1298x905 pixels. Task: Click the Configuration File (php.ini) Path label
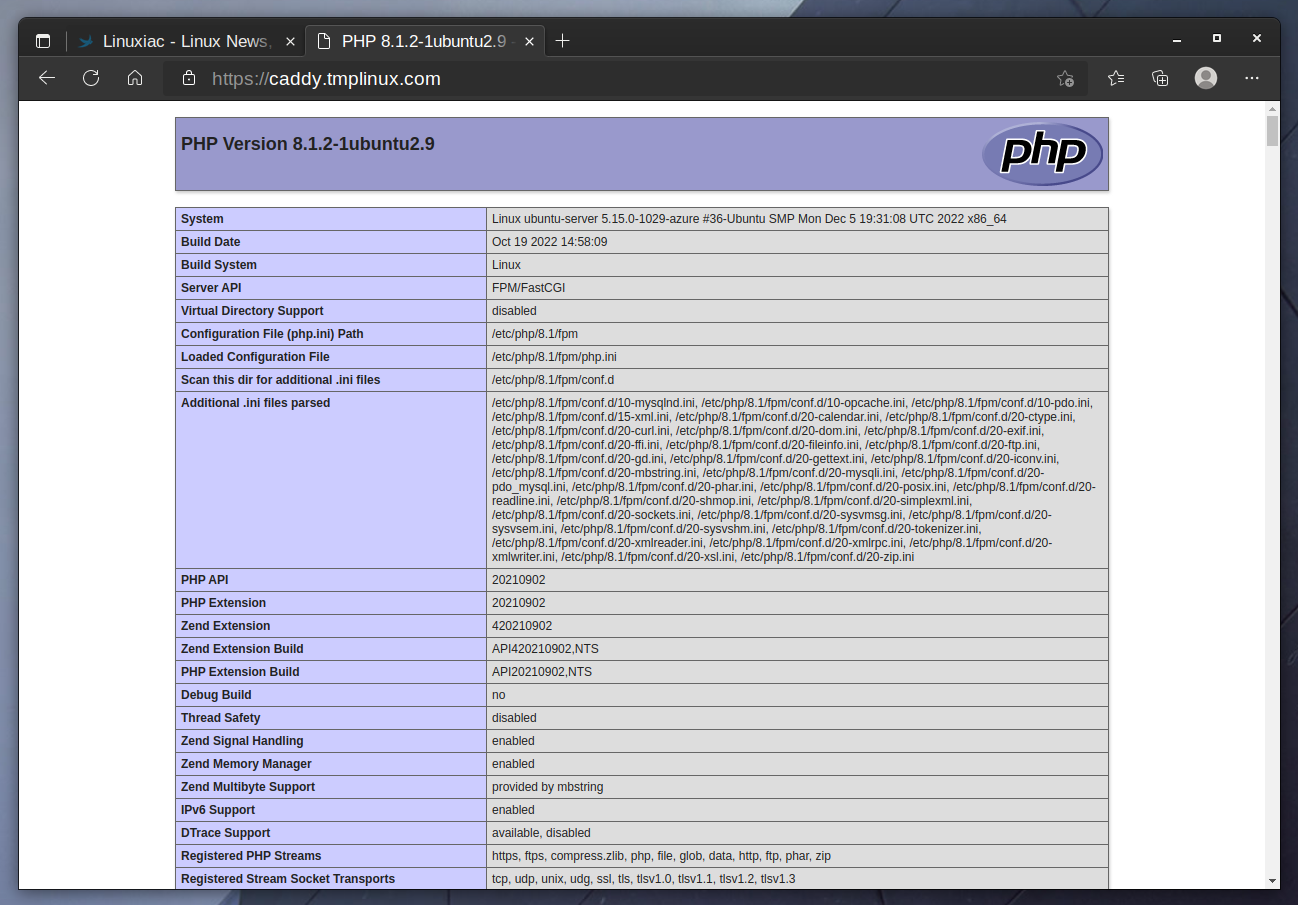pyautogui.click(x=272, y=334)
